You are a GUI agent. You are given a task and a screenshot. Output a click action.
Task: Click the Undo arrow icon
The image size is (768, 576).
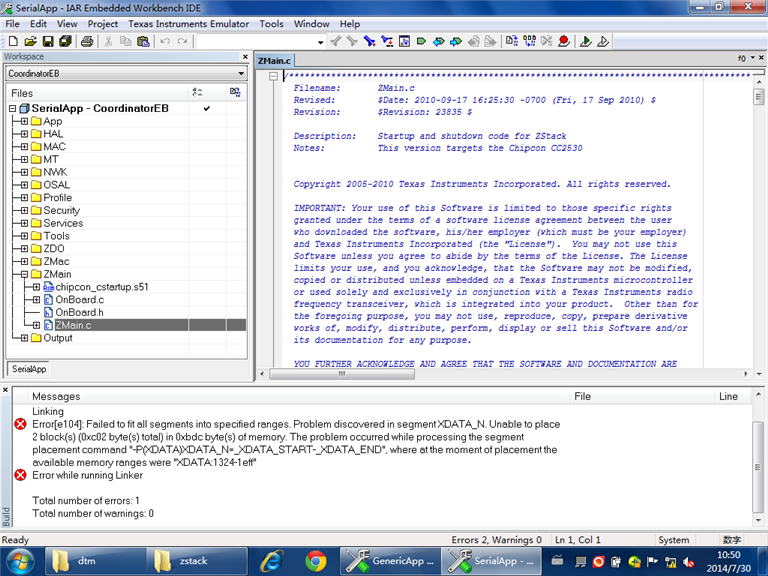point(165,42)
